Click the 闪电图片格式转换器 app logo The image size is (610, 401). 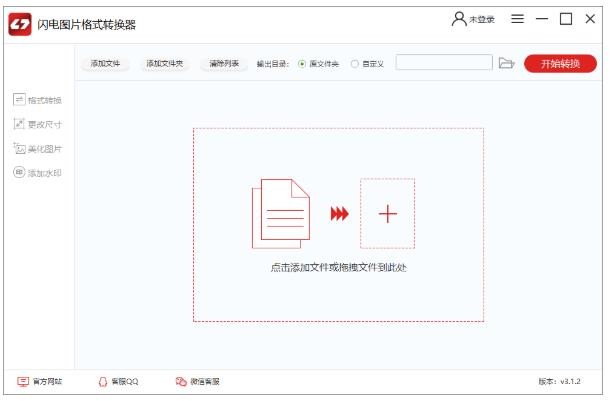[x=20, y=25]
